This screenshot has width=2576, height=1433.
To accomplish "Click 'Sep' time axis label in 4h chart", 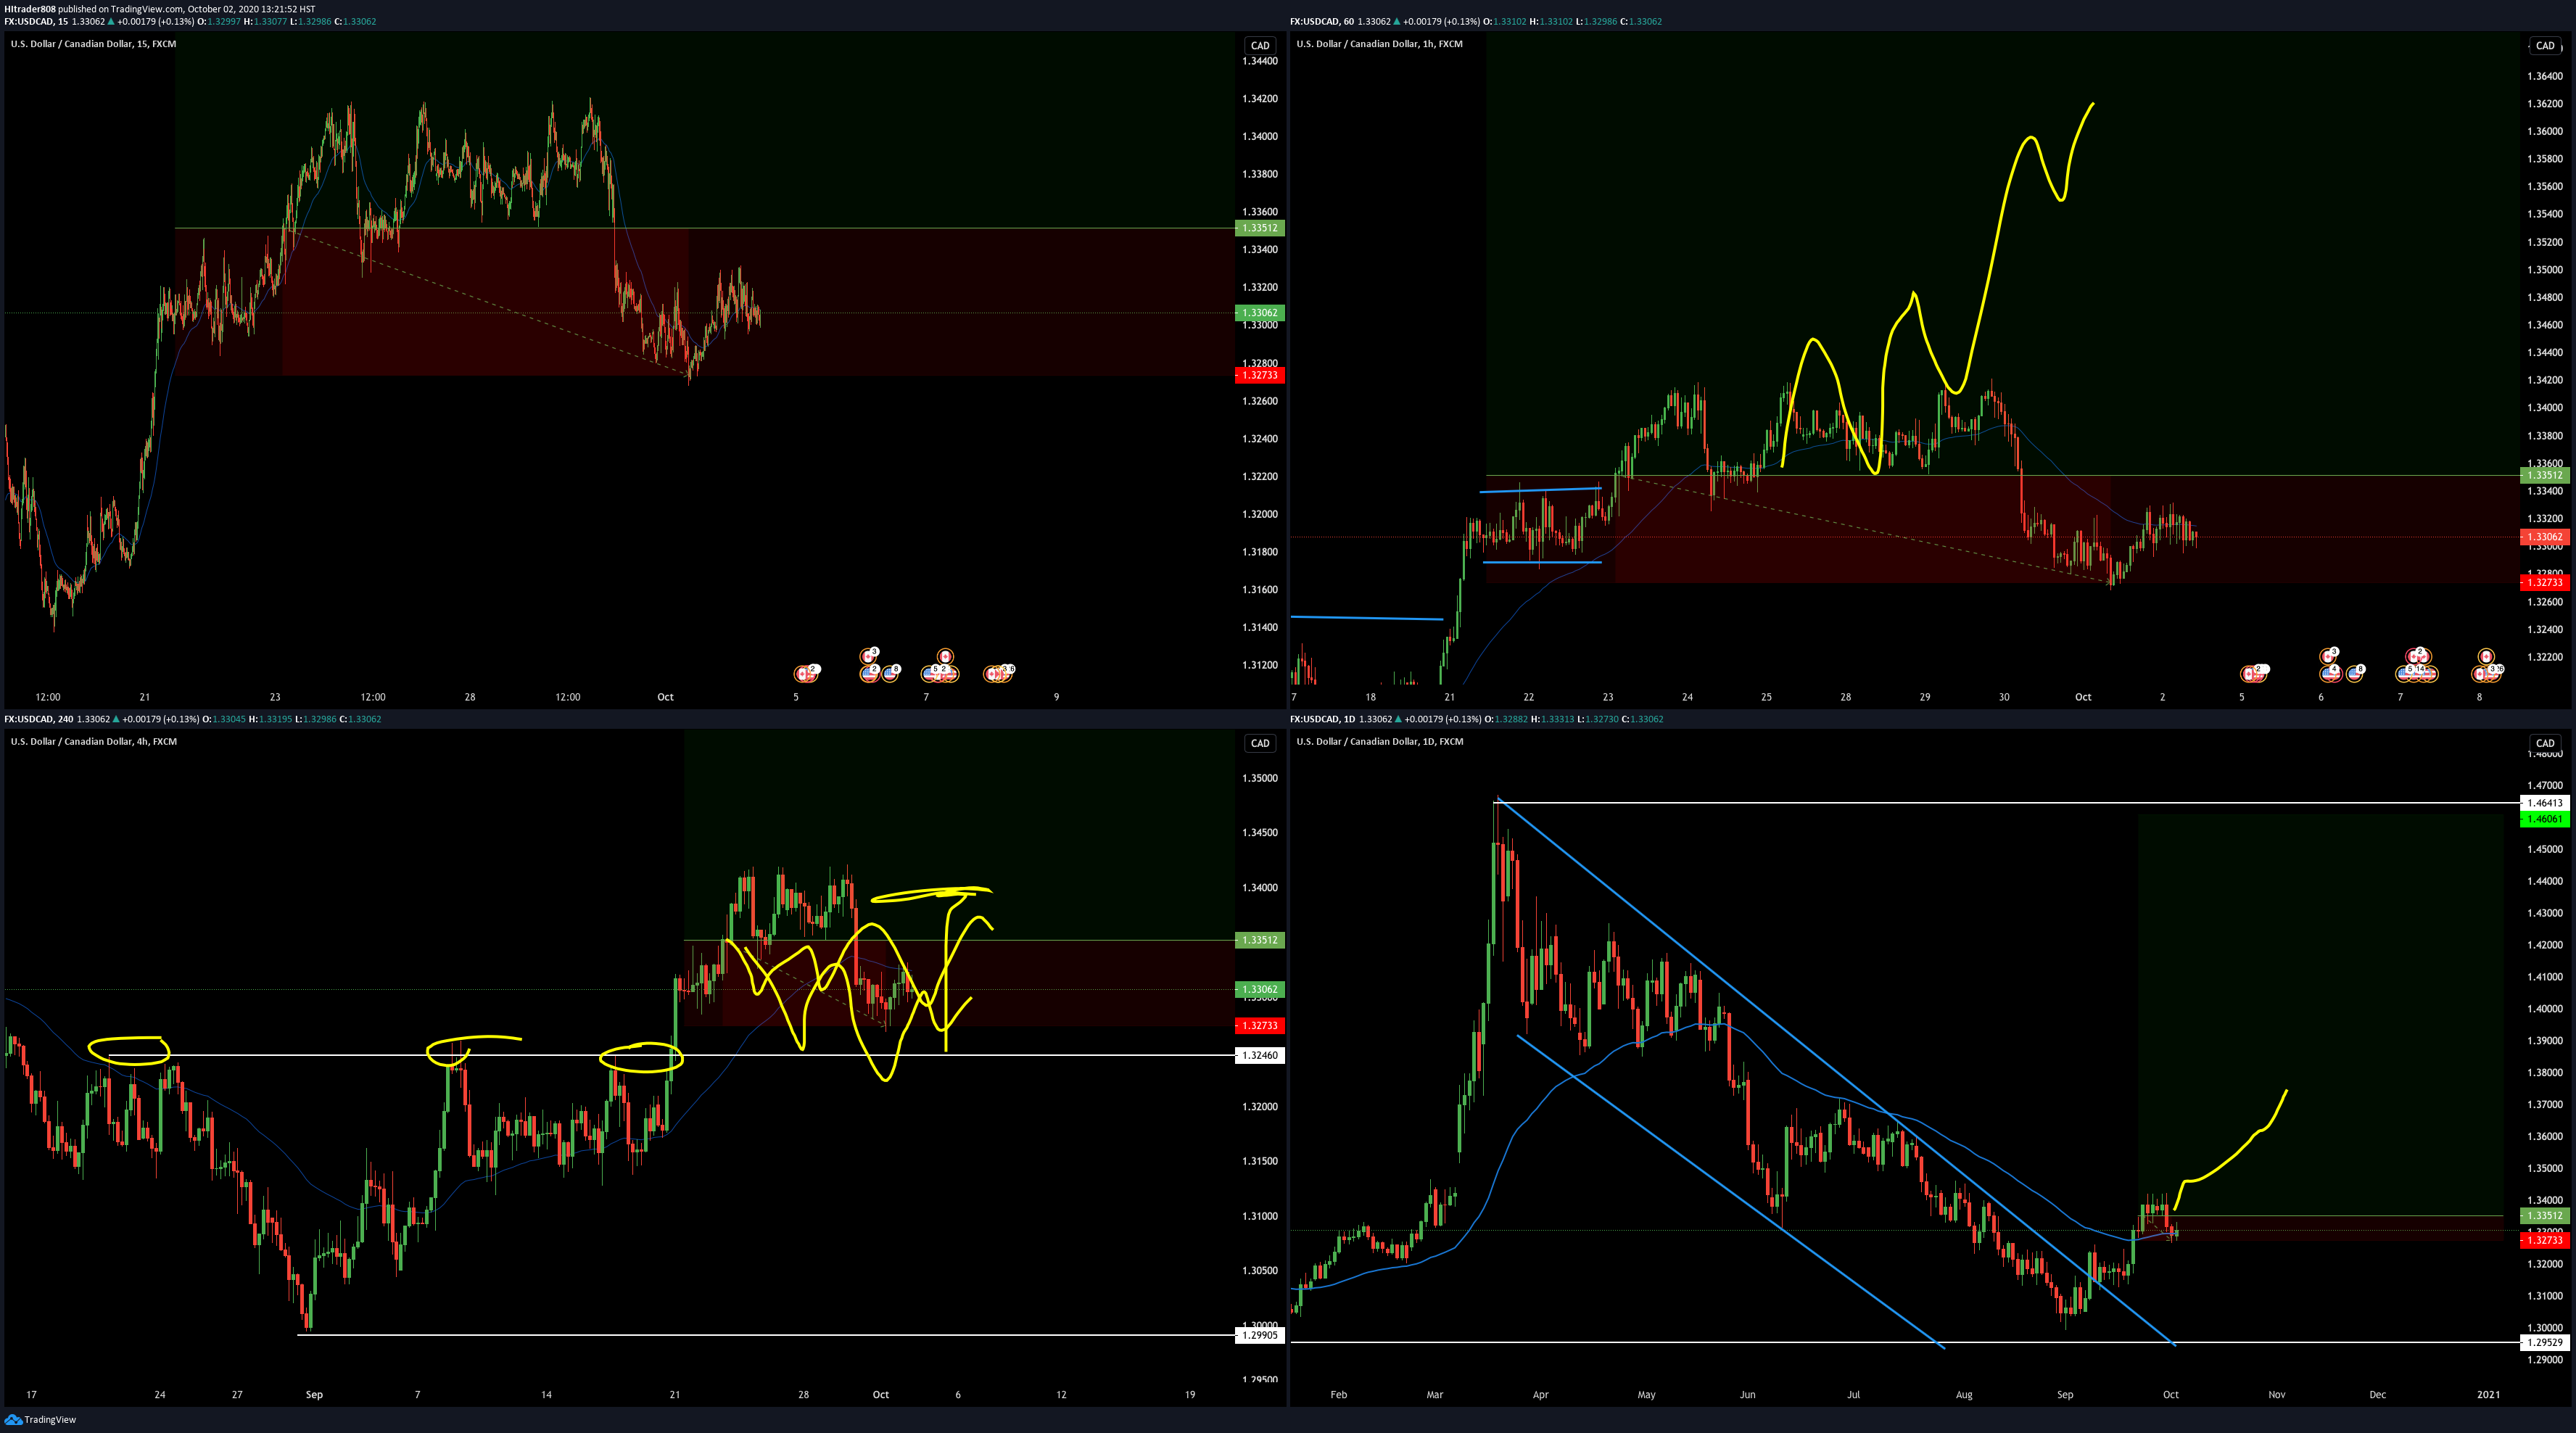I will pyautogui.click(x=314, y=1394).
